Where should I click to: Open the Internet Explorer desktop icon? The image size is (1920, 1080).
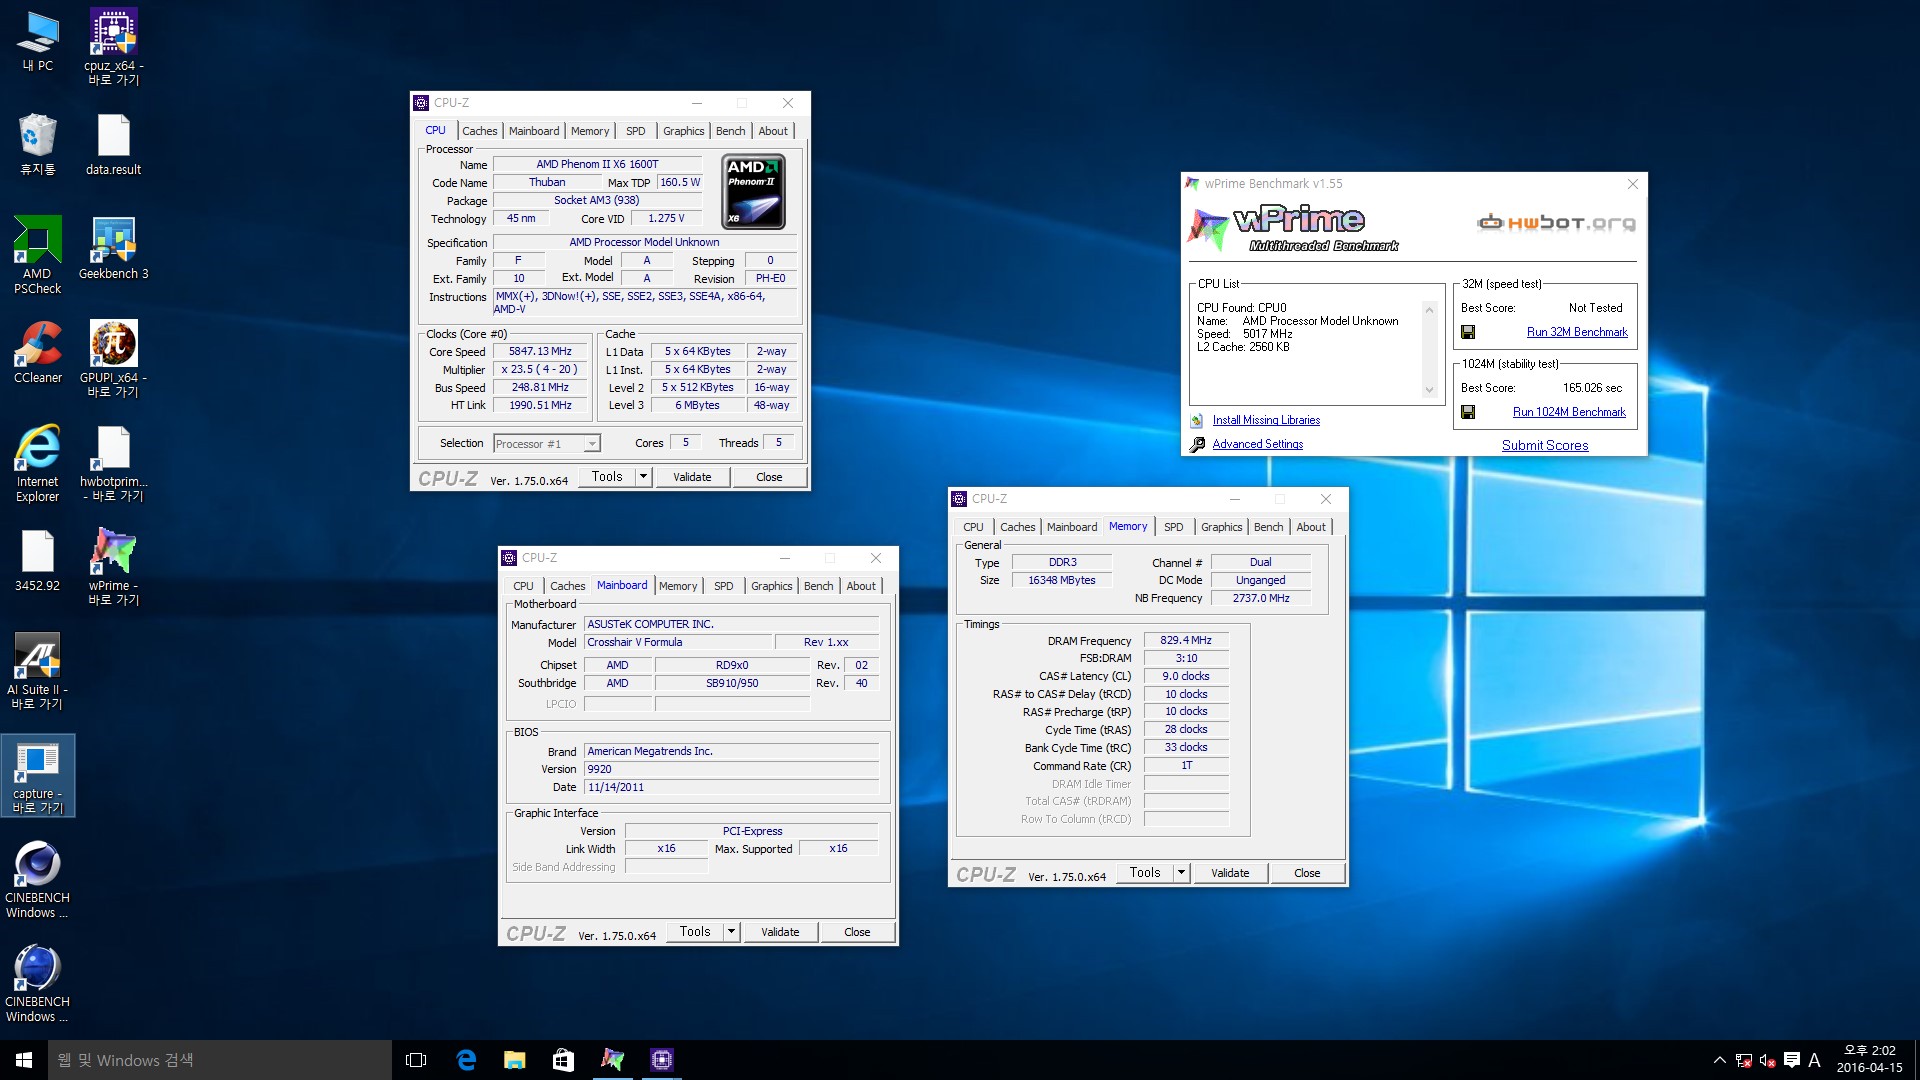point(38,462)
